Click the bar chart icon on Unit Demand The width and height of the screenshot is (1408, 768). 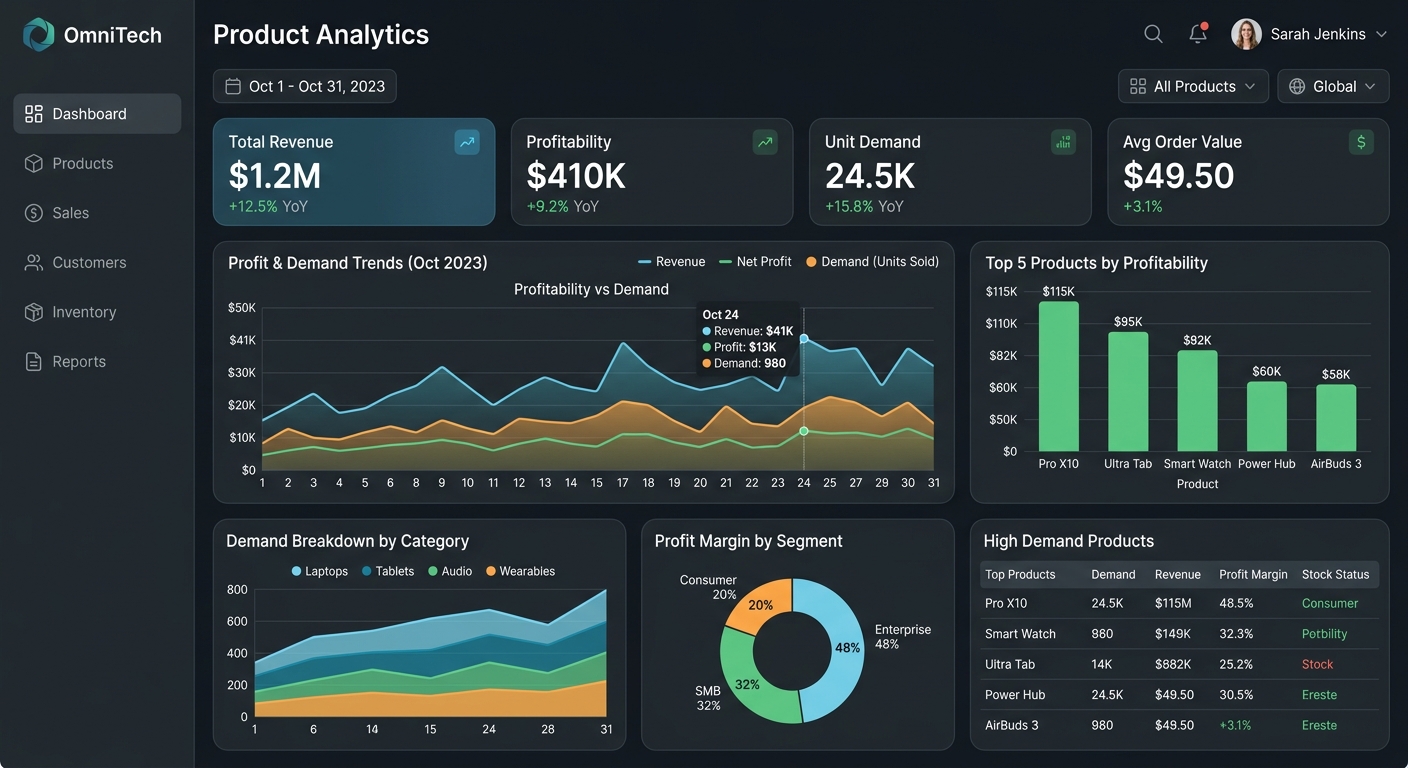point(1063,142)
